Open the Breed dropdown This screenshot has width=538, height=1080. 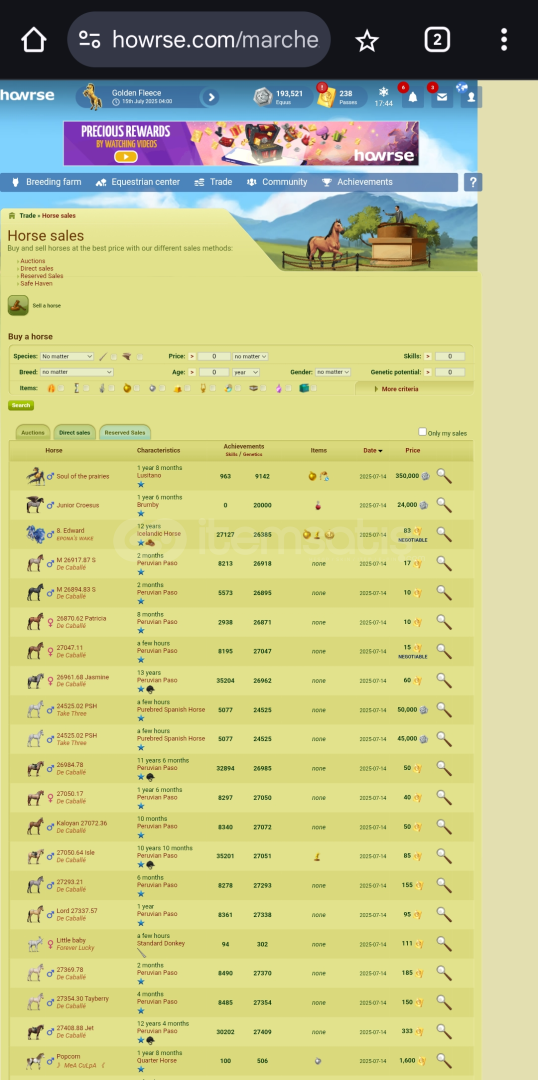click(76, 372)
